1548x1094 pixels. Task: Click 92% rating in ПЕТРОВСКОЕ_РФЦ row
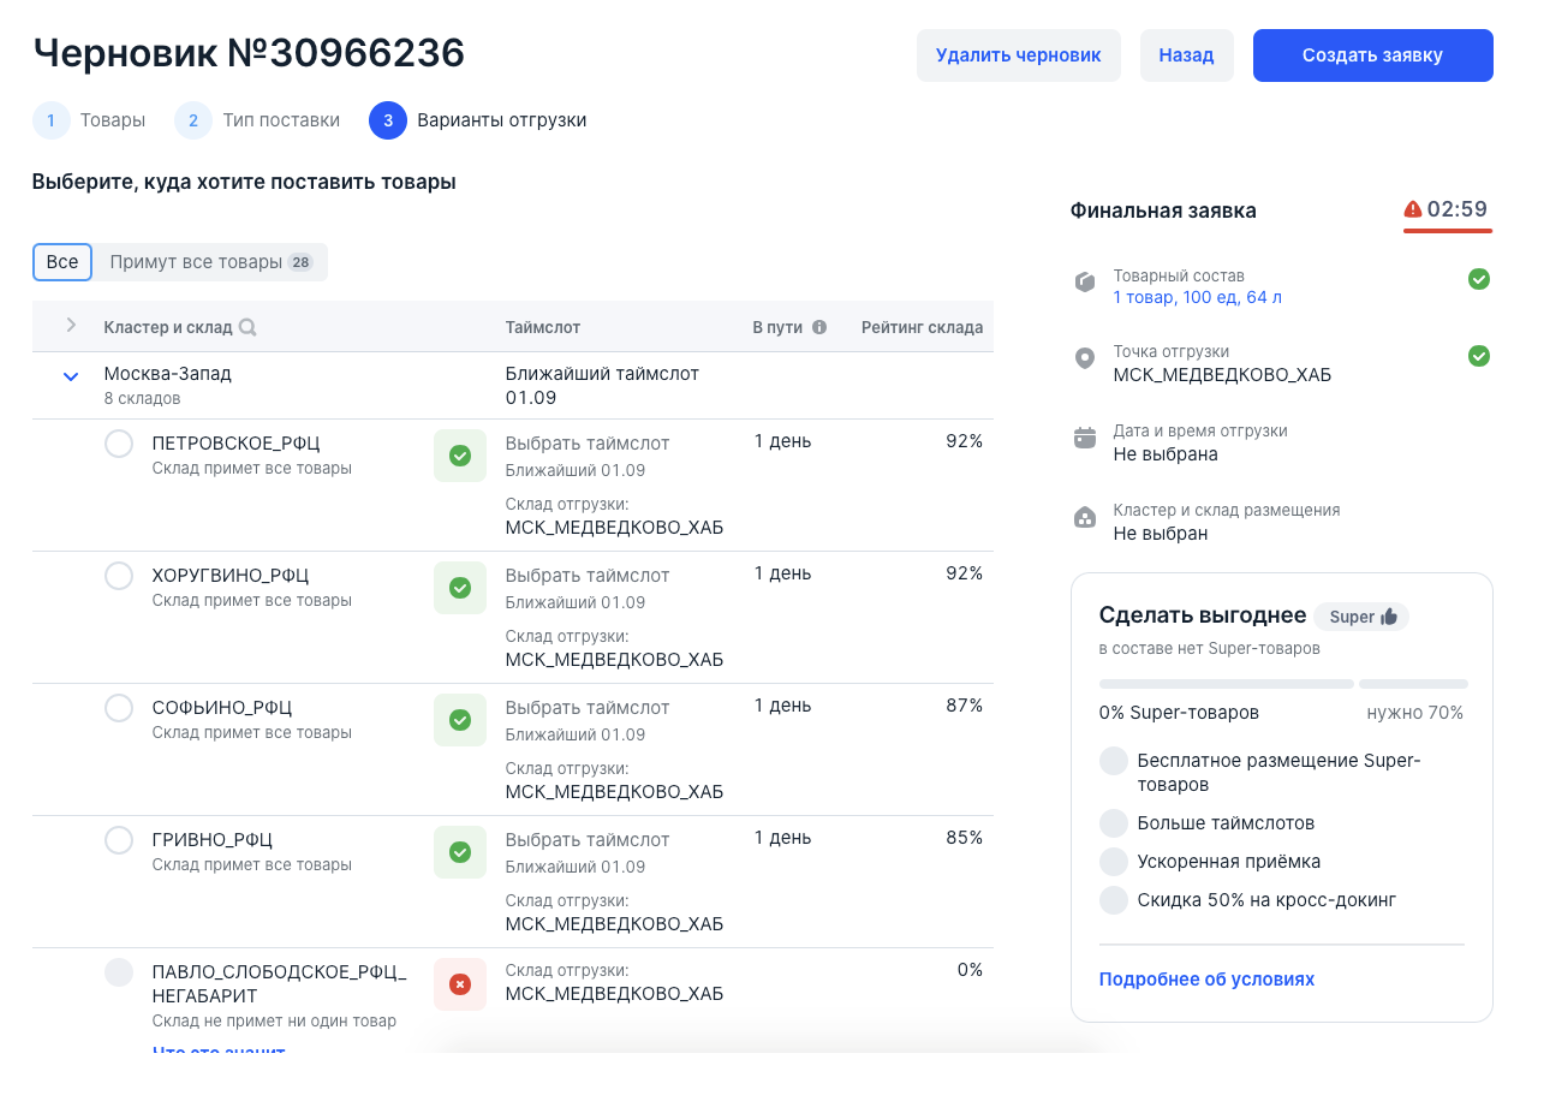(964, 441)
